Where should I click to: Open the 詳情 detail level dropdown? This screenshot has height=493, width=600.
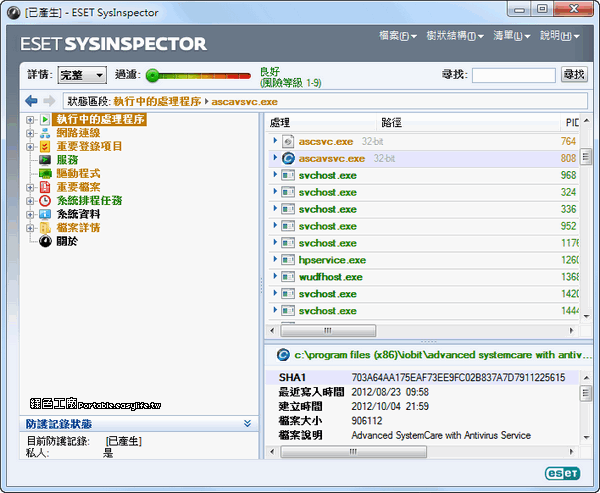click(82, 75)
